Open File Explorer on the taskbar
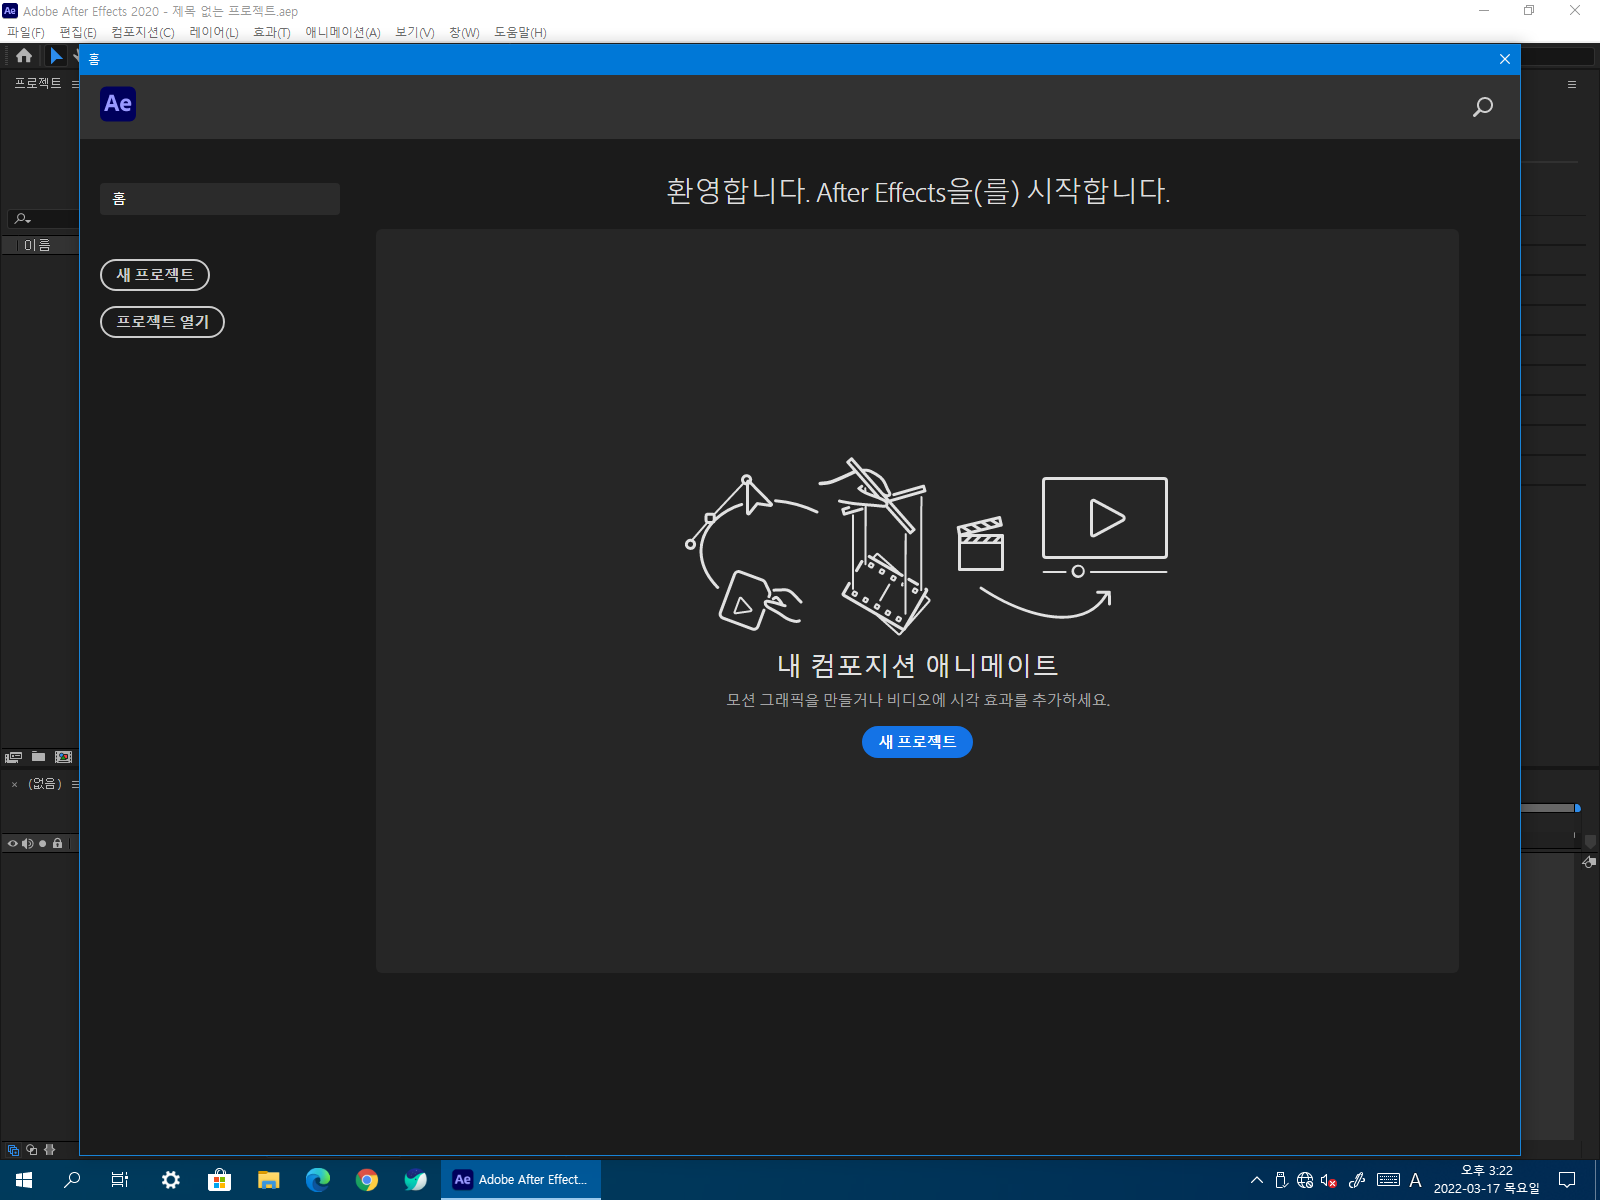This screenshot has width=1600, height=1200. [268, 1180]
